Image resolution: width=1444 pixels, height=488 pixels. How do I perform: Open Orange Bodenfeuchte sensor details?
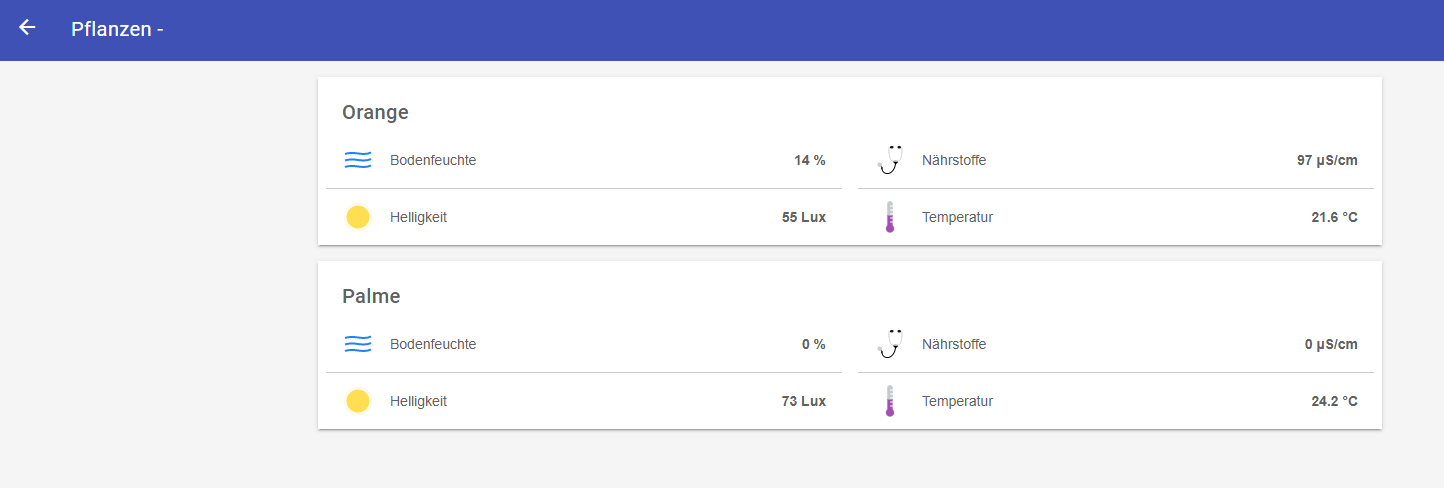(584, 160)
